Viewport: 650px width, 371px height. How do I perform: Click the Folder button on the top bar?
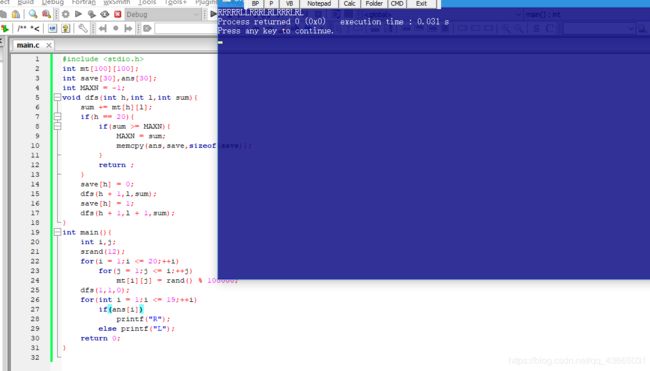pos(374,3)
